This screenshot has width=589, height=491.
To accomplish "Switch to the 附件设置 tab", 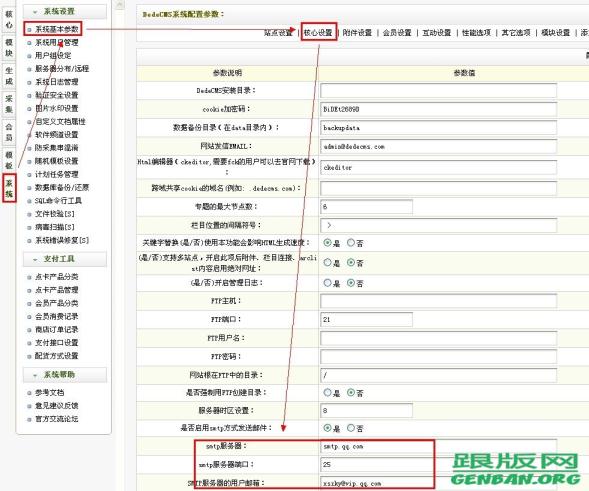I will tap(357, 33).
